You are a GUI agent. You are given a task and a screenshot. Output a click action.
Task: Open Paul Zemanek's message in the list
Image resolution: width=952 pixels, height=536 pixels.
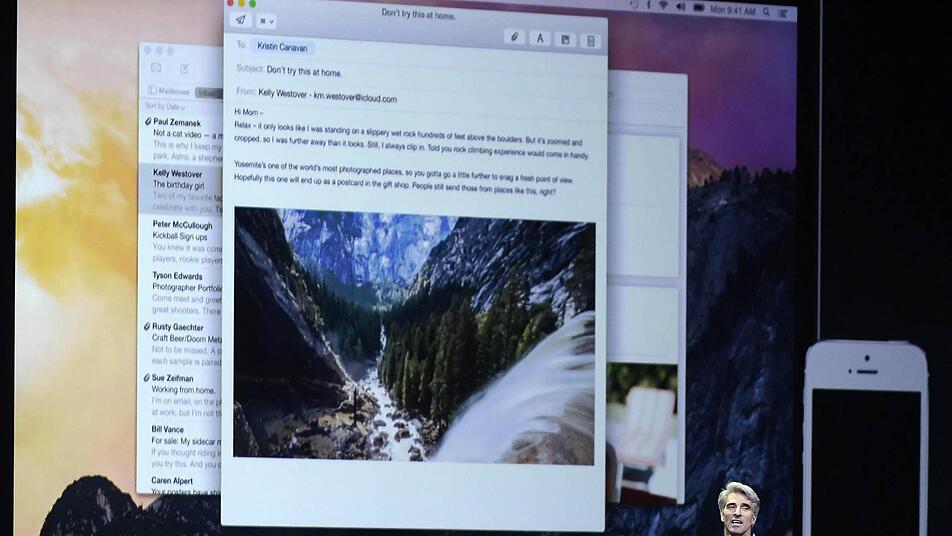[x=181, y=138]
